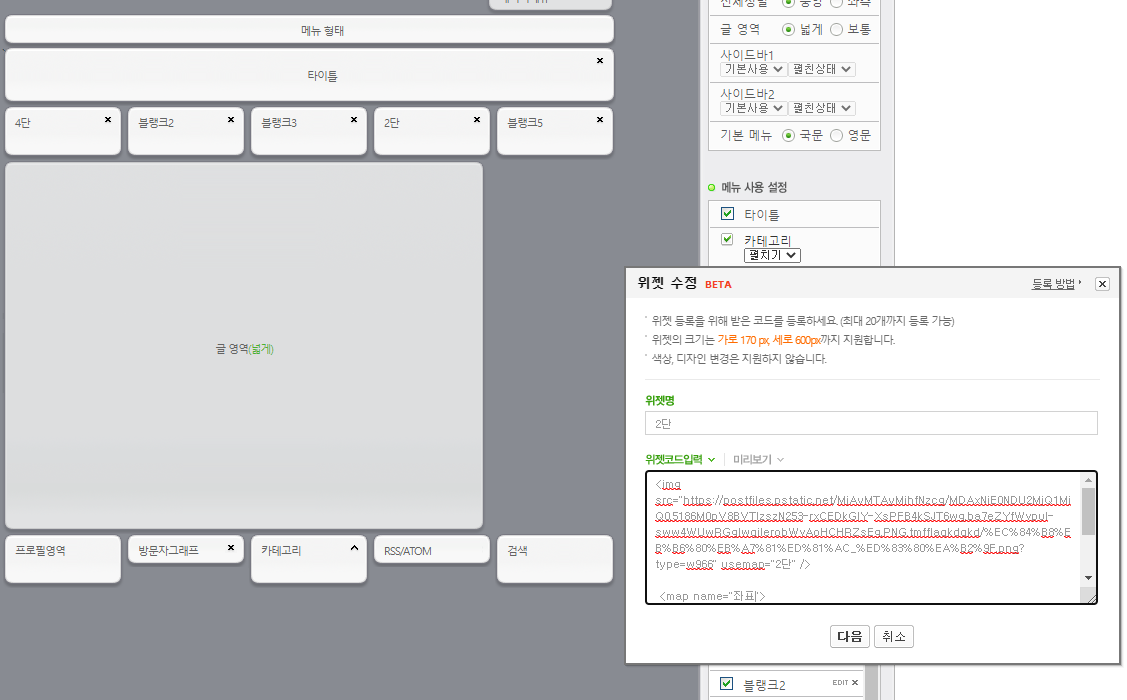1127x700 pixels.
Task: Uncheck the 카테고리 menu checkbox
Action: pyautogui.click(x=727, y=239)
